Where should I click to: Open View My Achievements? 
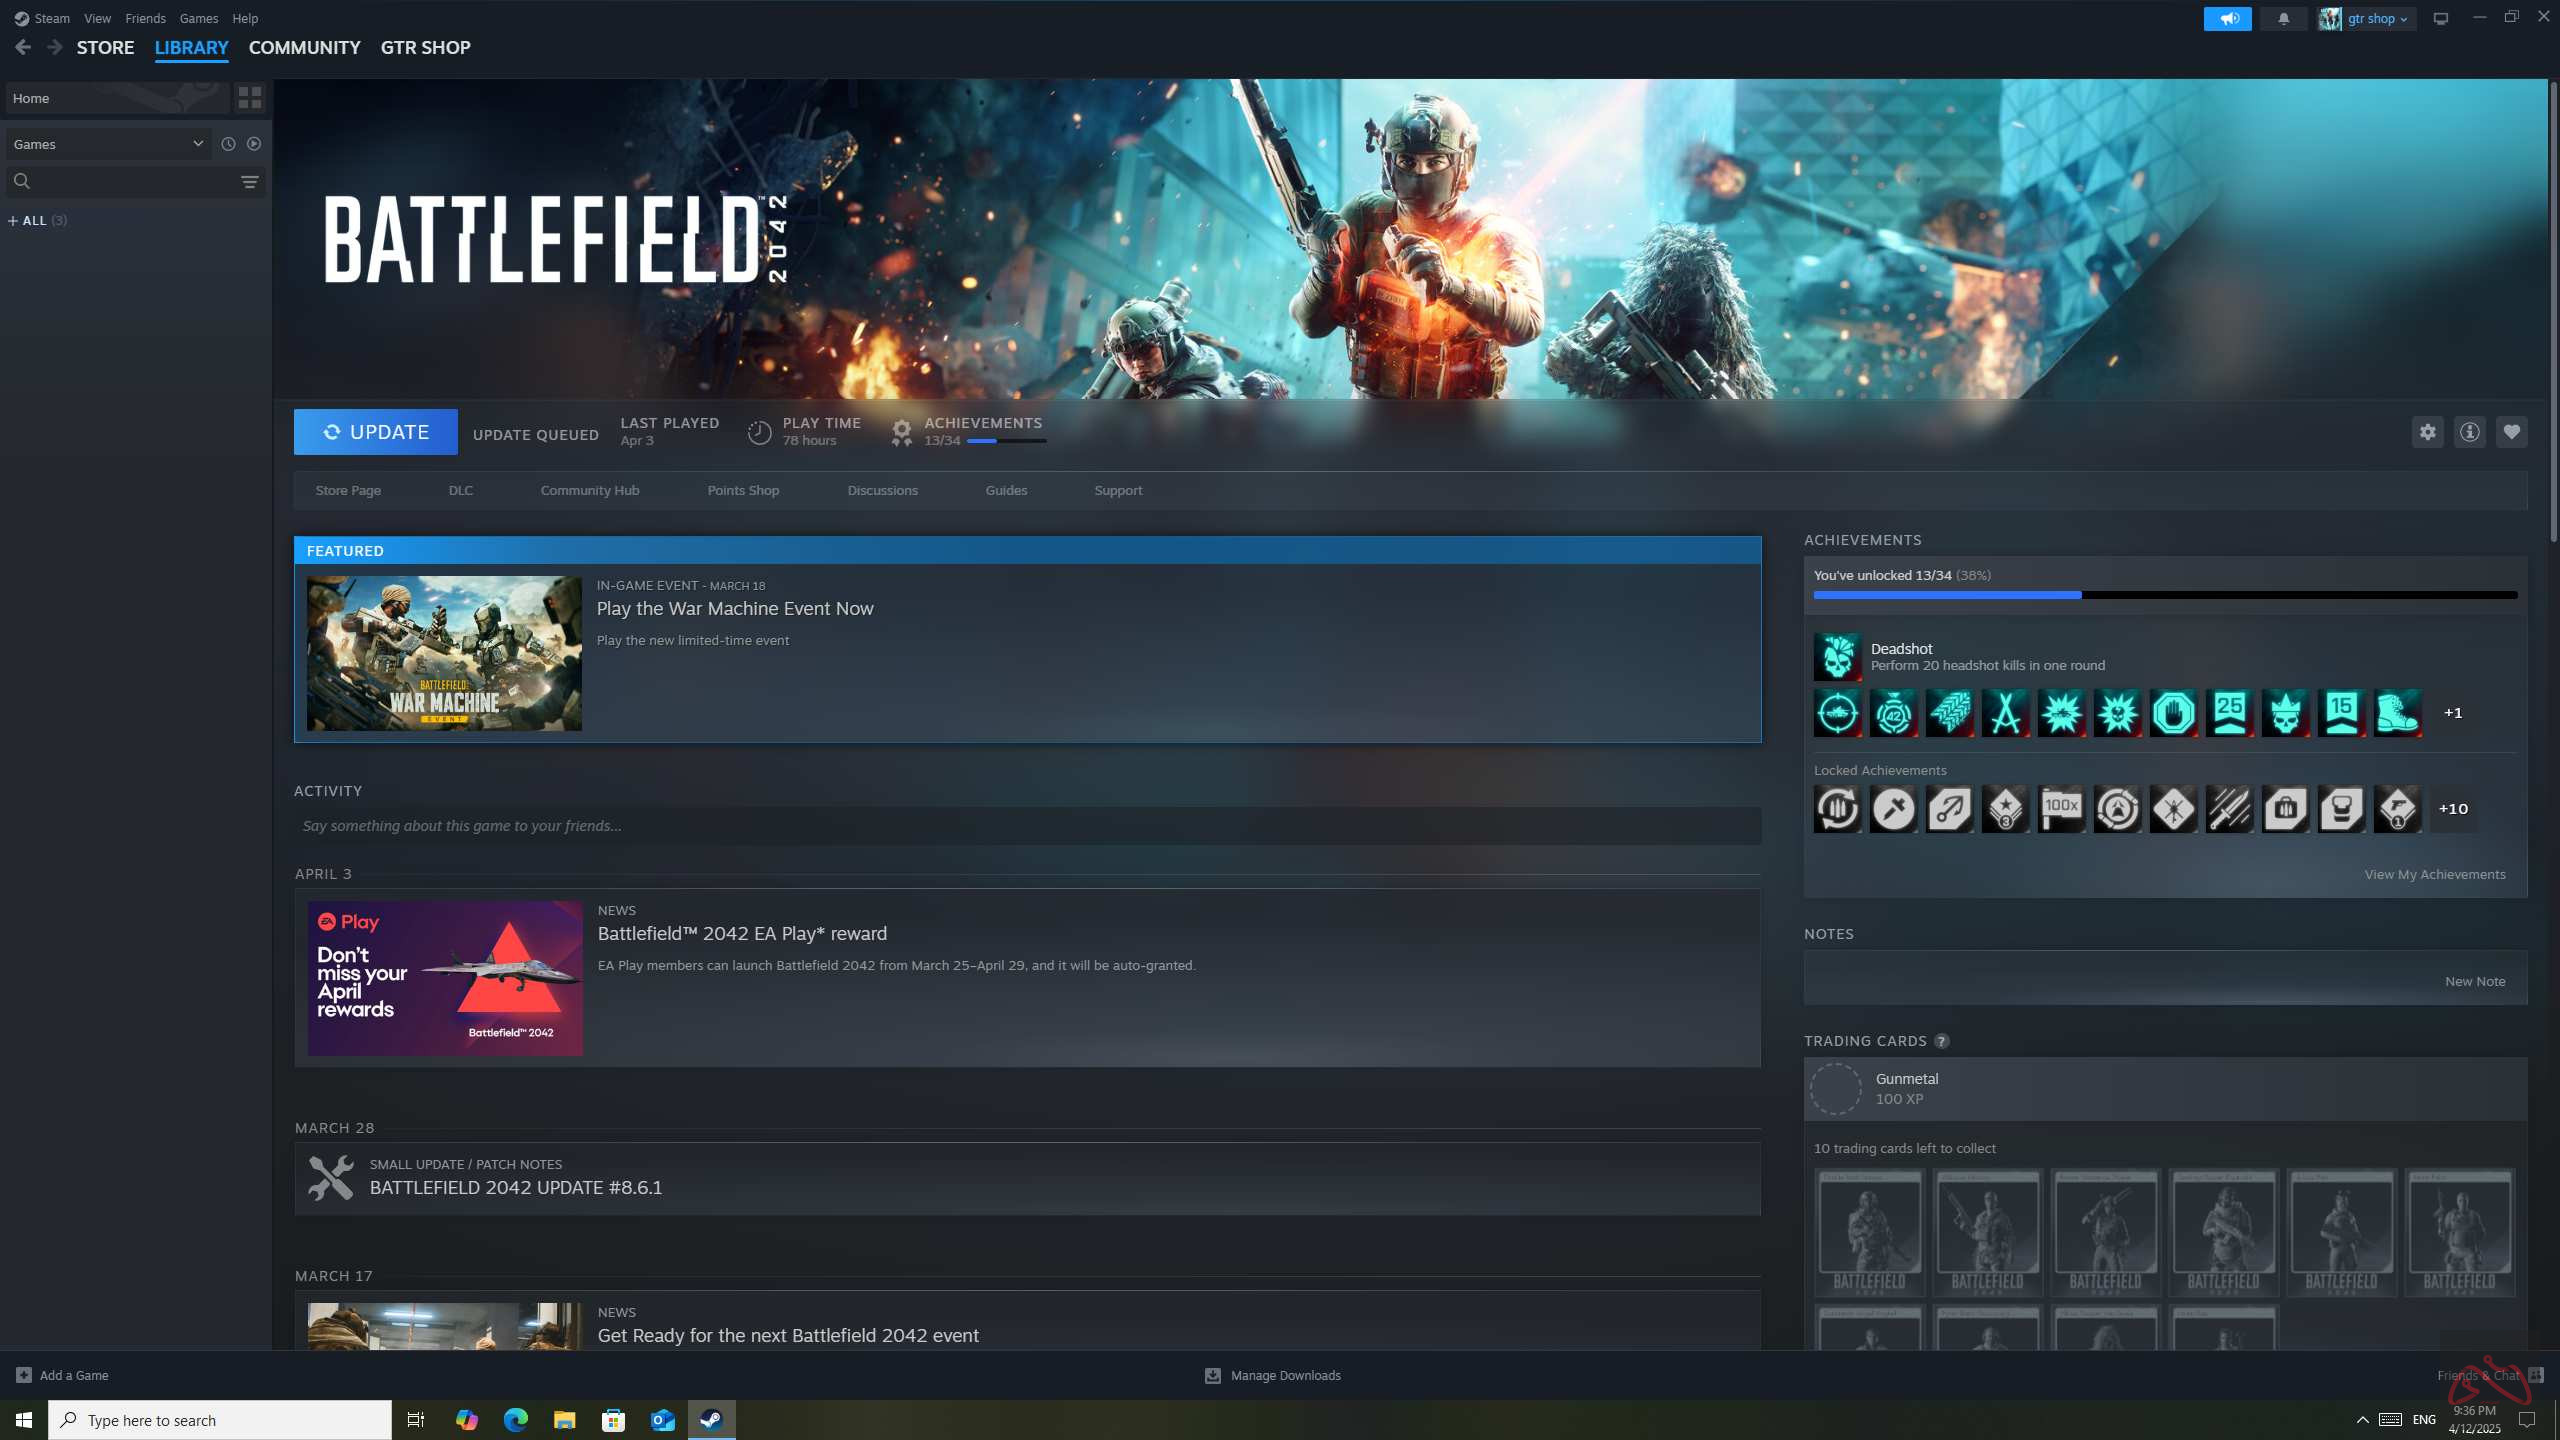pyautogui.click(x=2434, y=873)
